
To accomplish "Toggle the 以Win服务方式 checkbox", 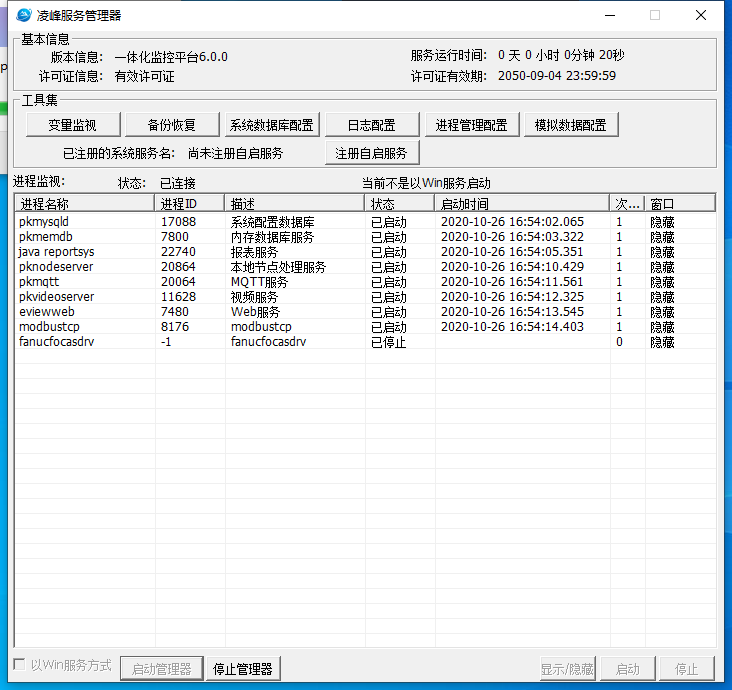I will click(20, 664).
